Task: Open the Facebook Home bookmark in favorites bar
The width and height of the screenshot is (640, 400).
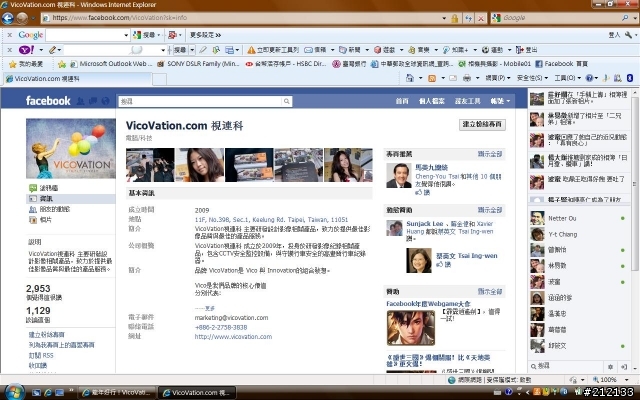Action: tap(561, 64)
